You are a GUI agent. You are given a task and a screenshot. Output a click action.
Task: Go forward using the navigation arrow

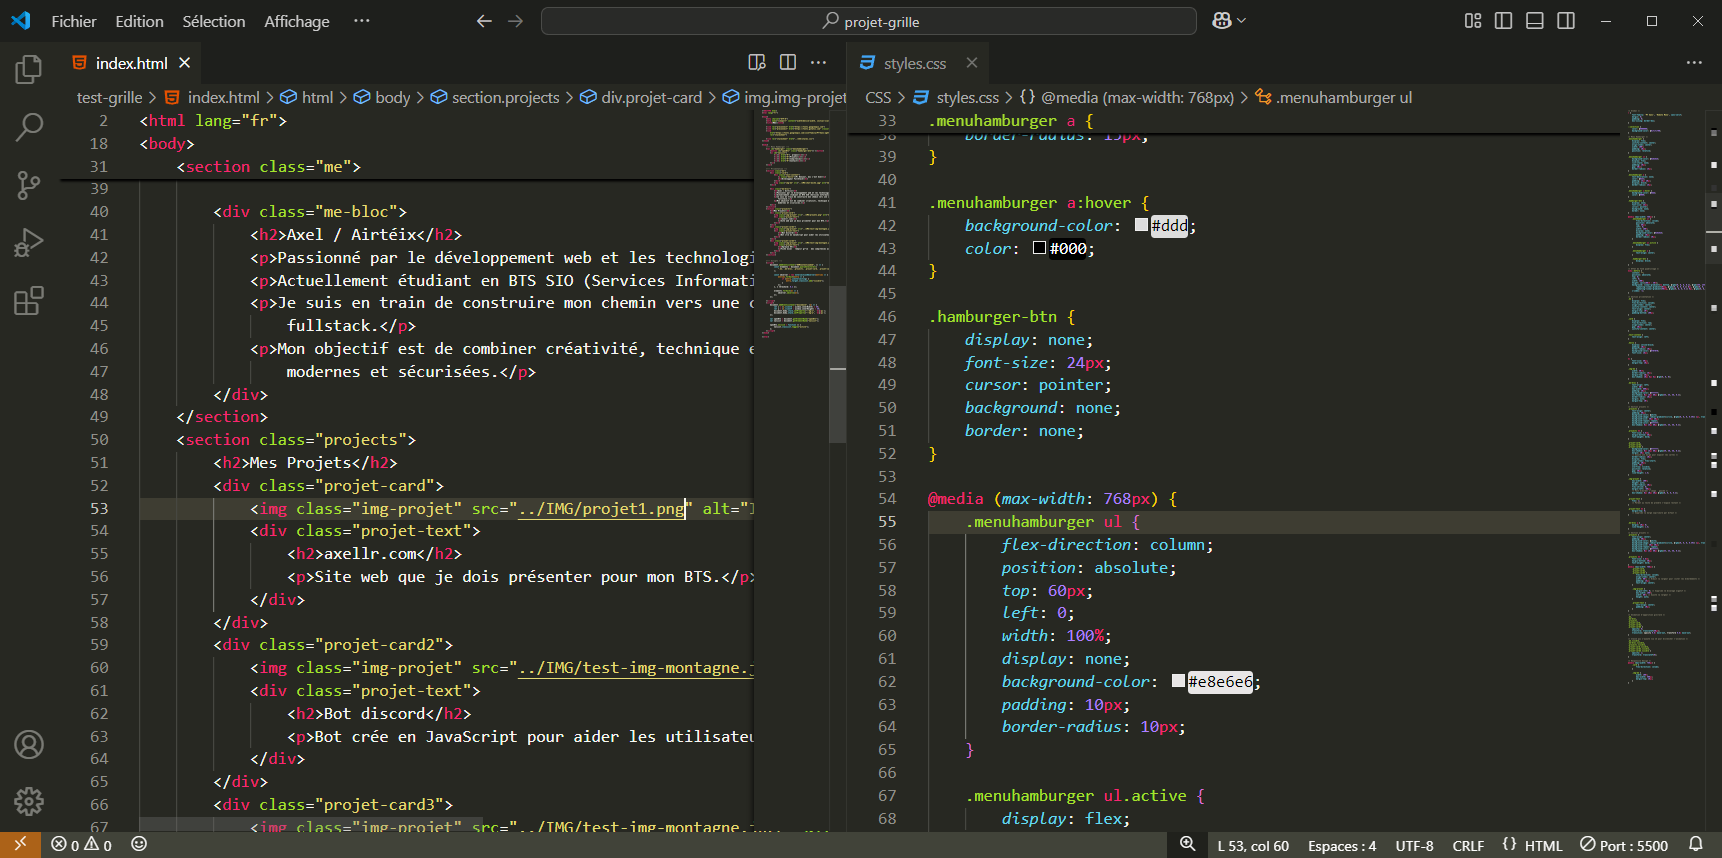515,21
